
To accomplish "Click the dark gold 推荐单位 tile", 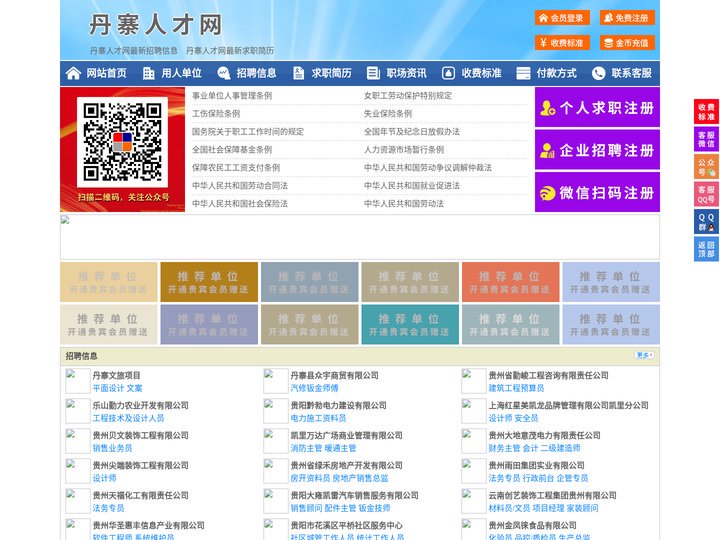I will 209,282.
